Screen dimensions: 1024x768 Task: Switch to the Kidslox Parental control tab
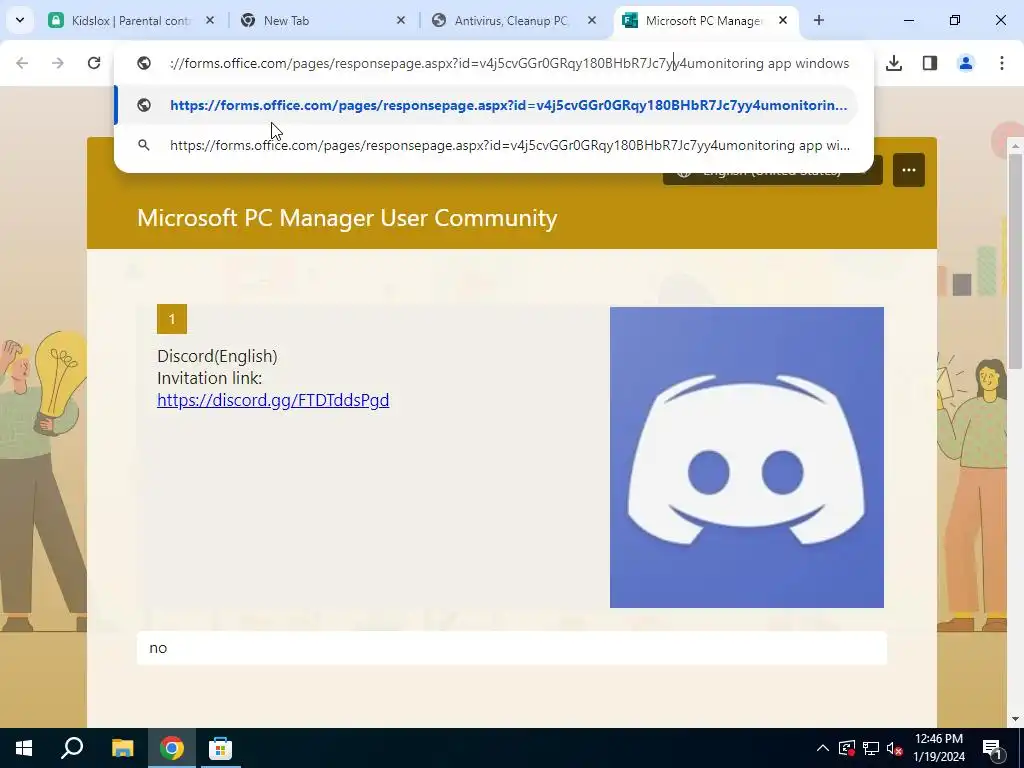pyautogui.click(x=131, y=20)
